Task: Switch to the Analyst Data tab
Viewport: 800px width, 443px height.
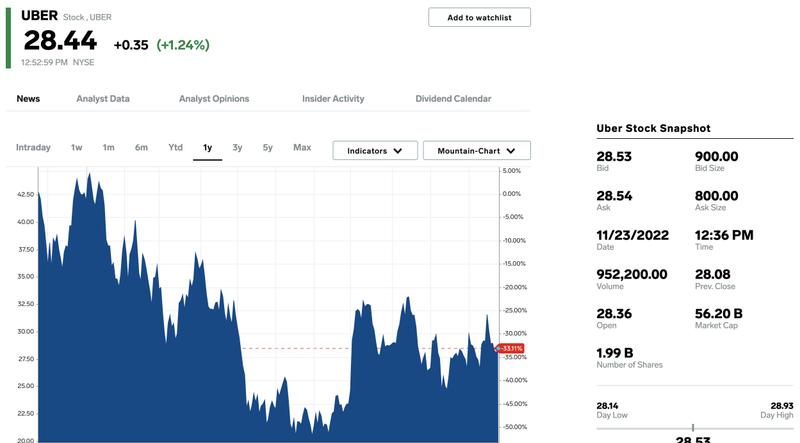Action: [103, 99]
